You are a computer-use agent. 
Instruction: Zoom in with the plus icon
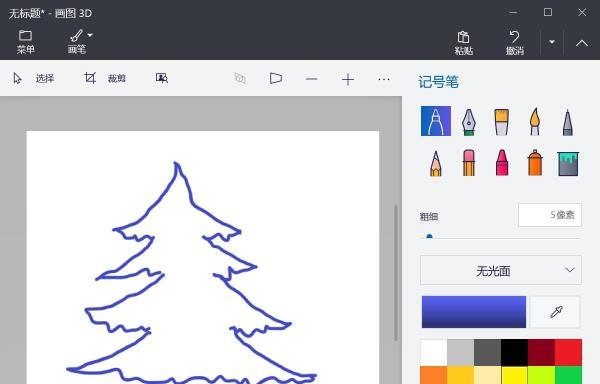tap(348, 79)
